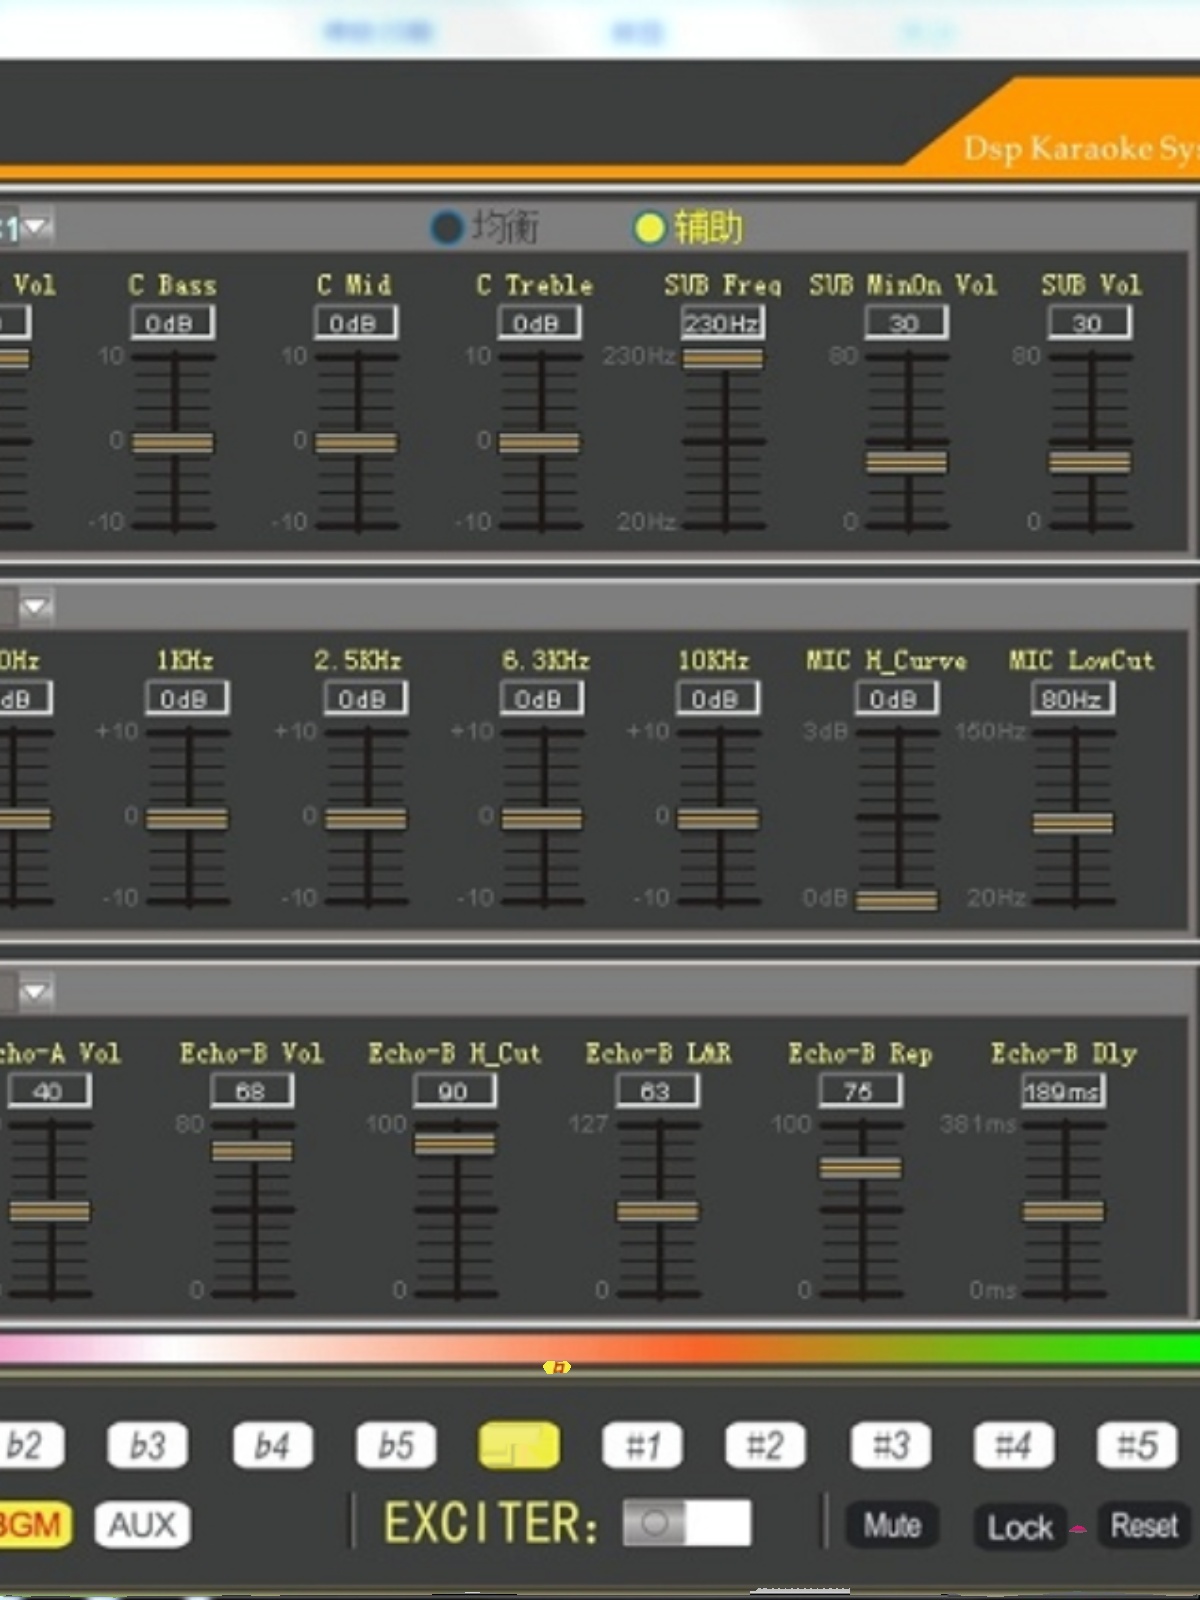Click the C Mid slider handle
The image size is (1200, 1600).
click(x=356, y=442)
